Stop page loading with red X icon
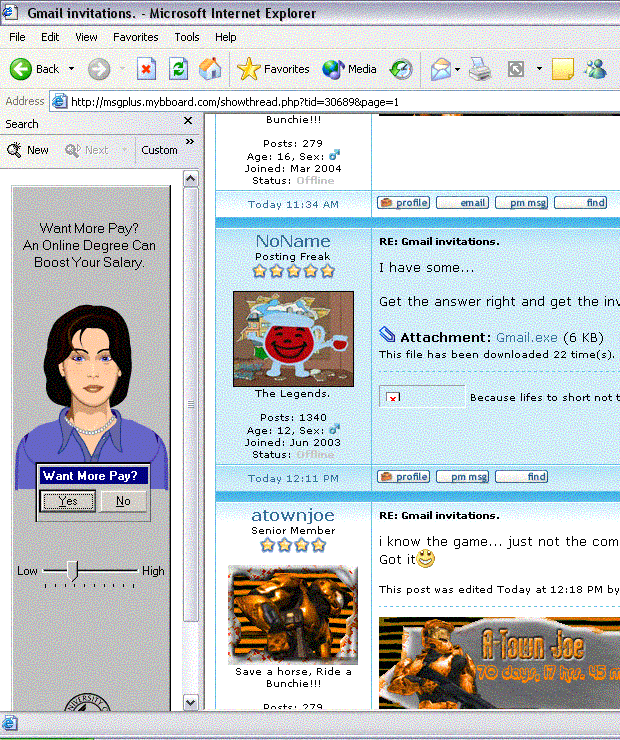 pos(146,69)
